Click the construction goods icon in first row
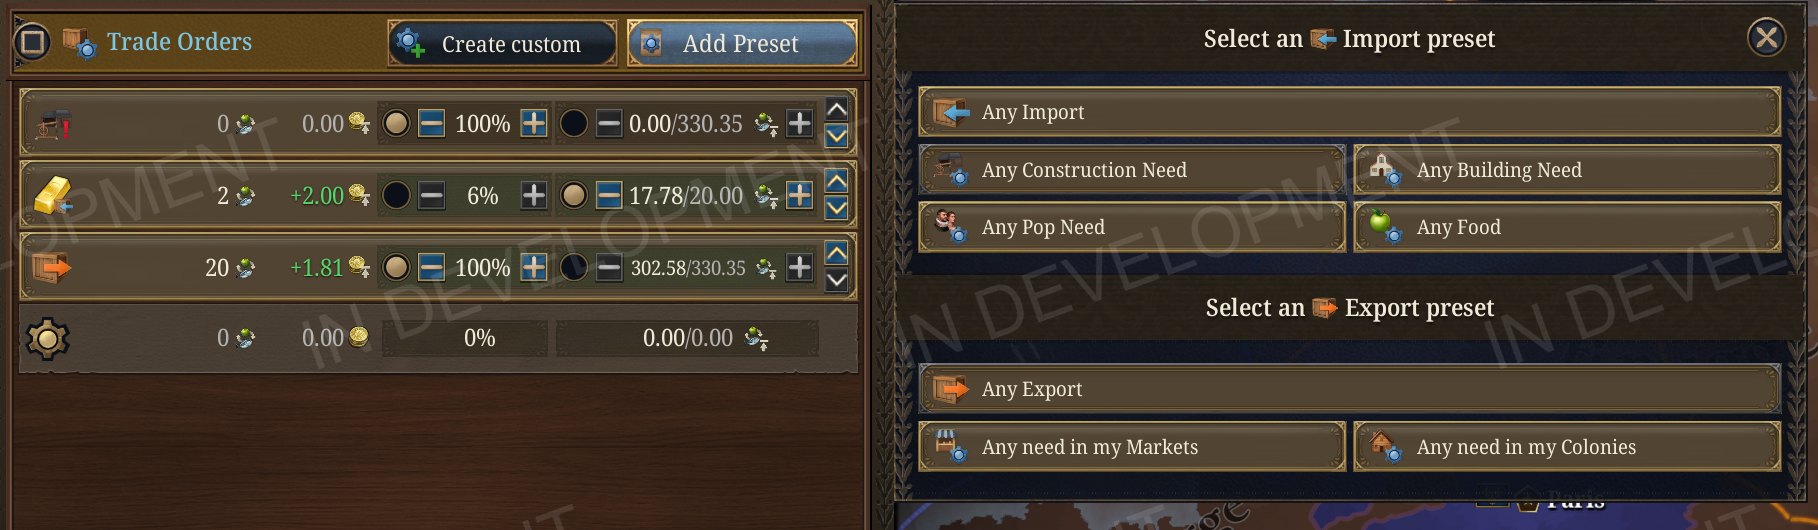1818x530 pixels. tap(53, 124)
